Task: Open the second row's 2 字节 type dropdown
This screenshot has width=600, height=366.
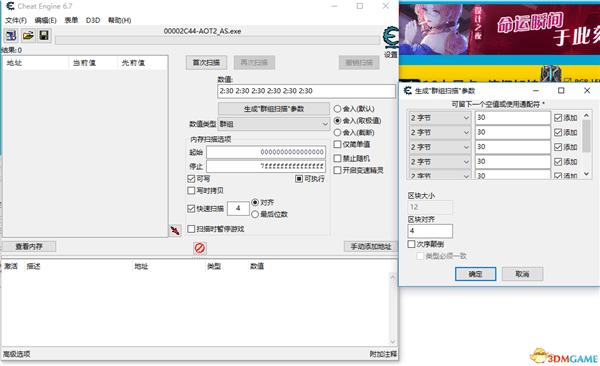Action: 439,132
